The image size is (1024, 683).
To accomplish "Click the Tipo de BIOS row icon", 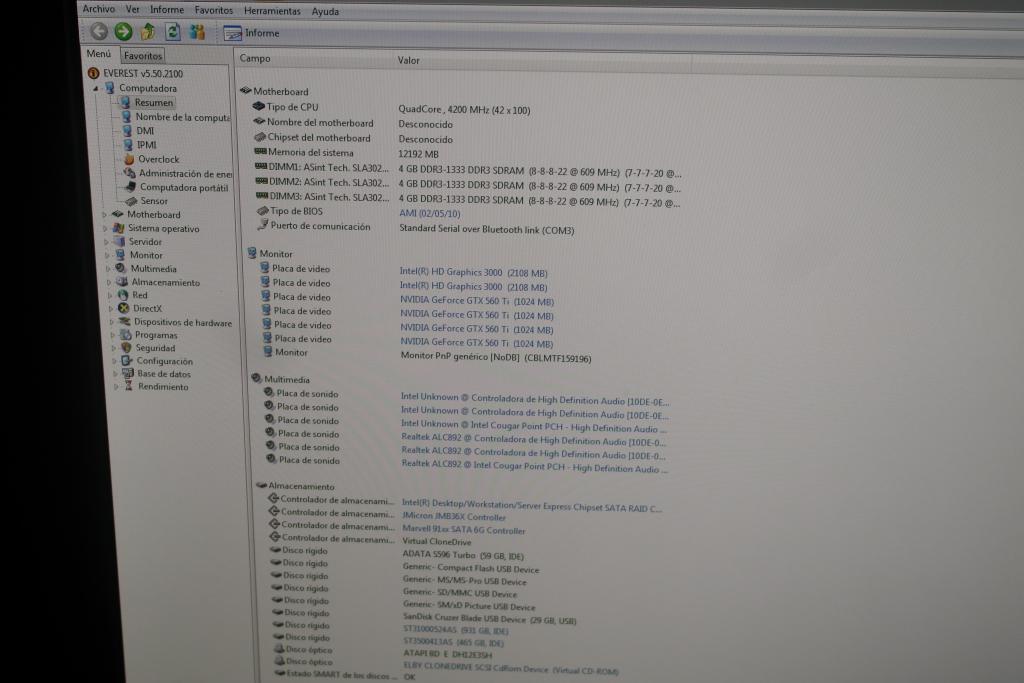I will click(263, 211).
